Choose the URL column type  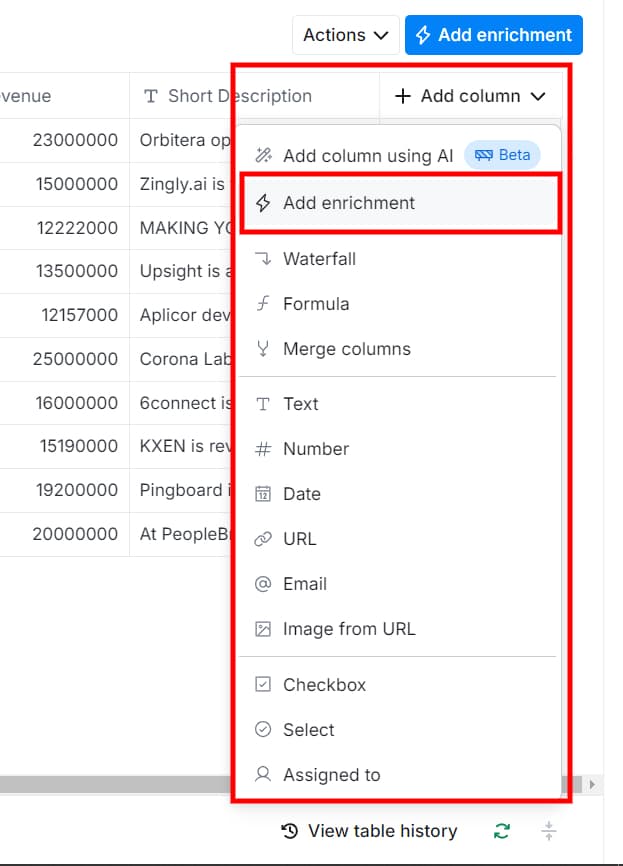(265, 539)
